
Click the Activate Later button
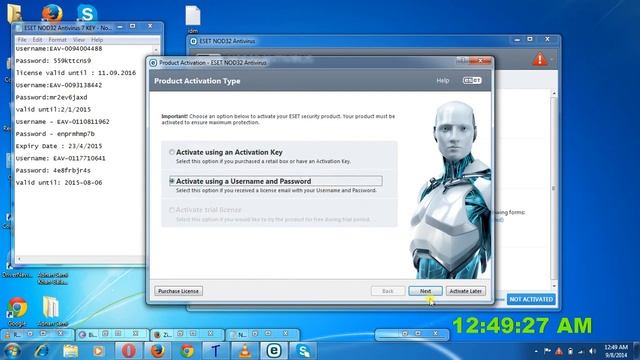tap(466, 291)
